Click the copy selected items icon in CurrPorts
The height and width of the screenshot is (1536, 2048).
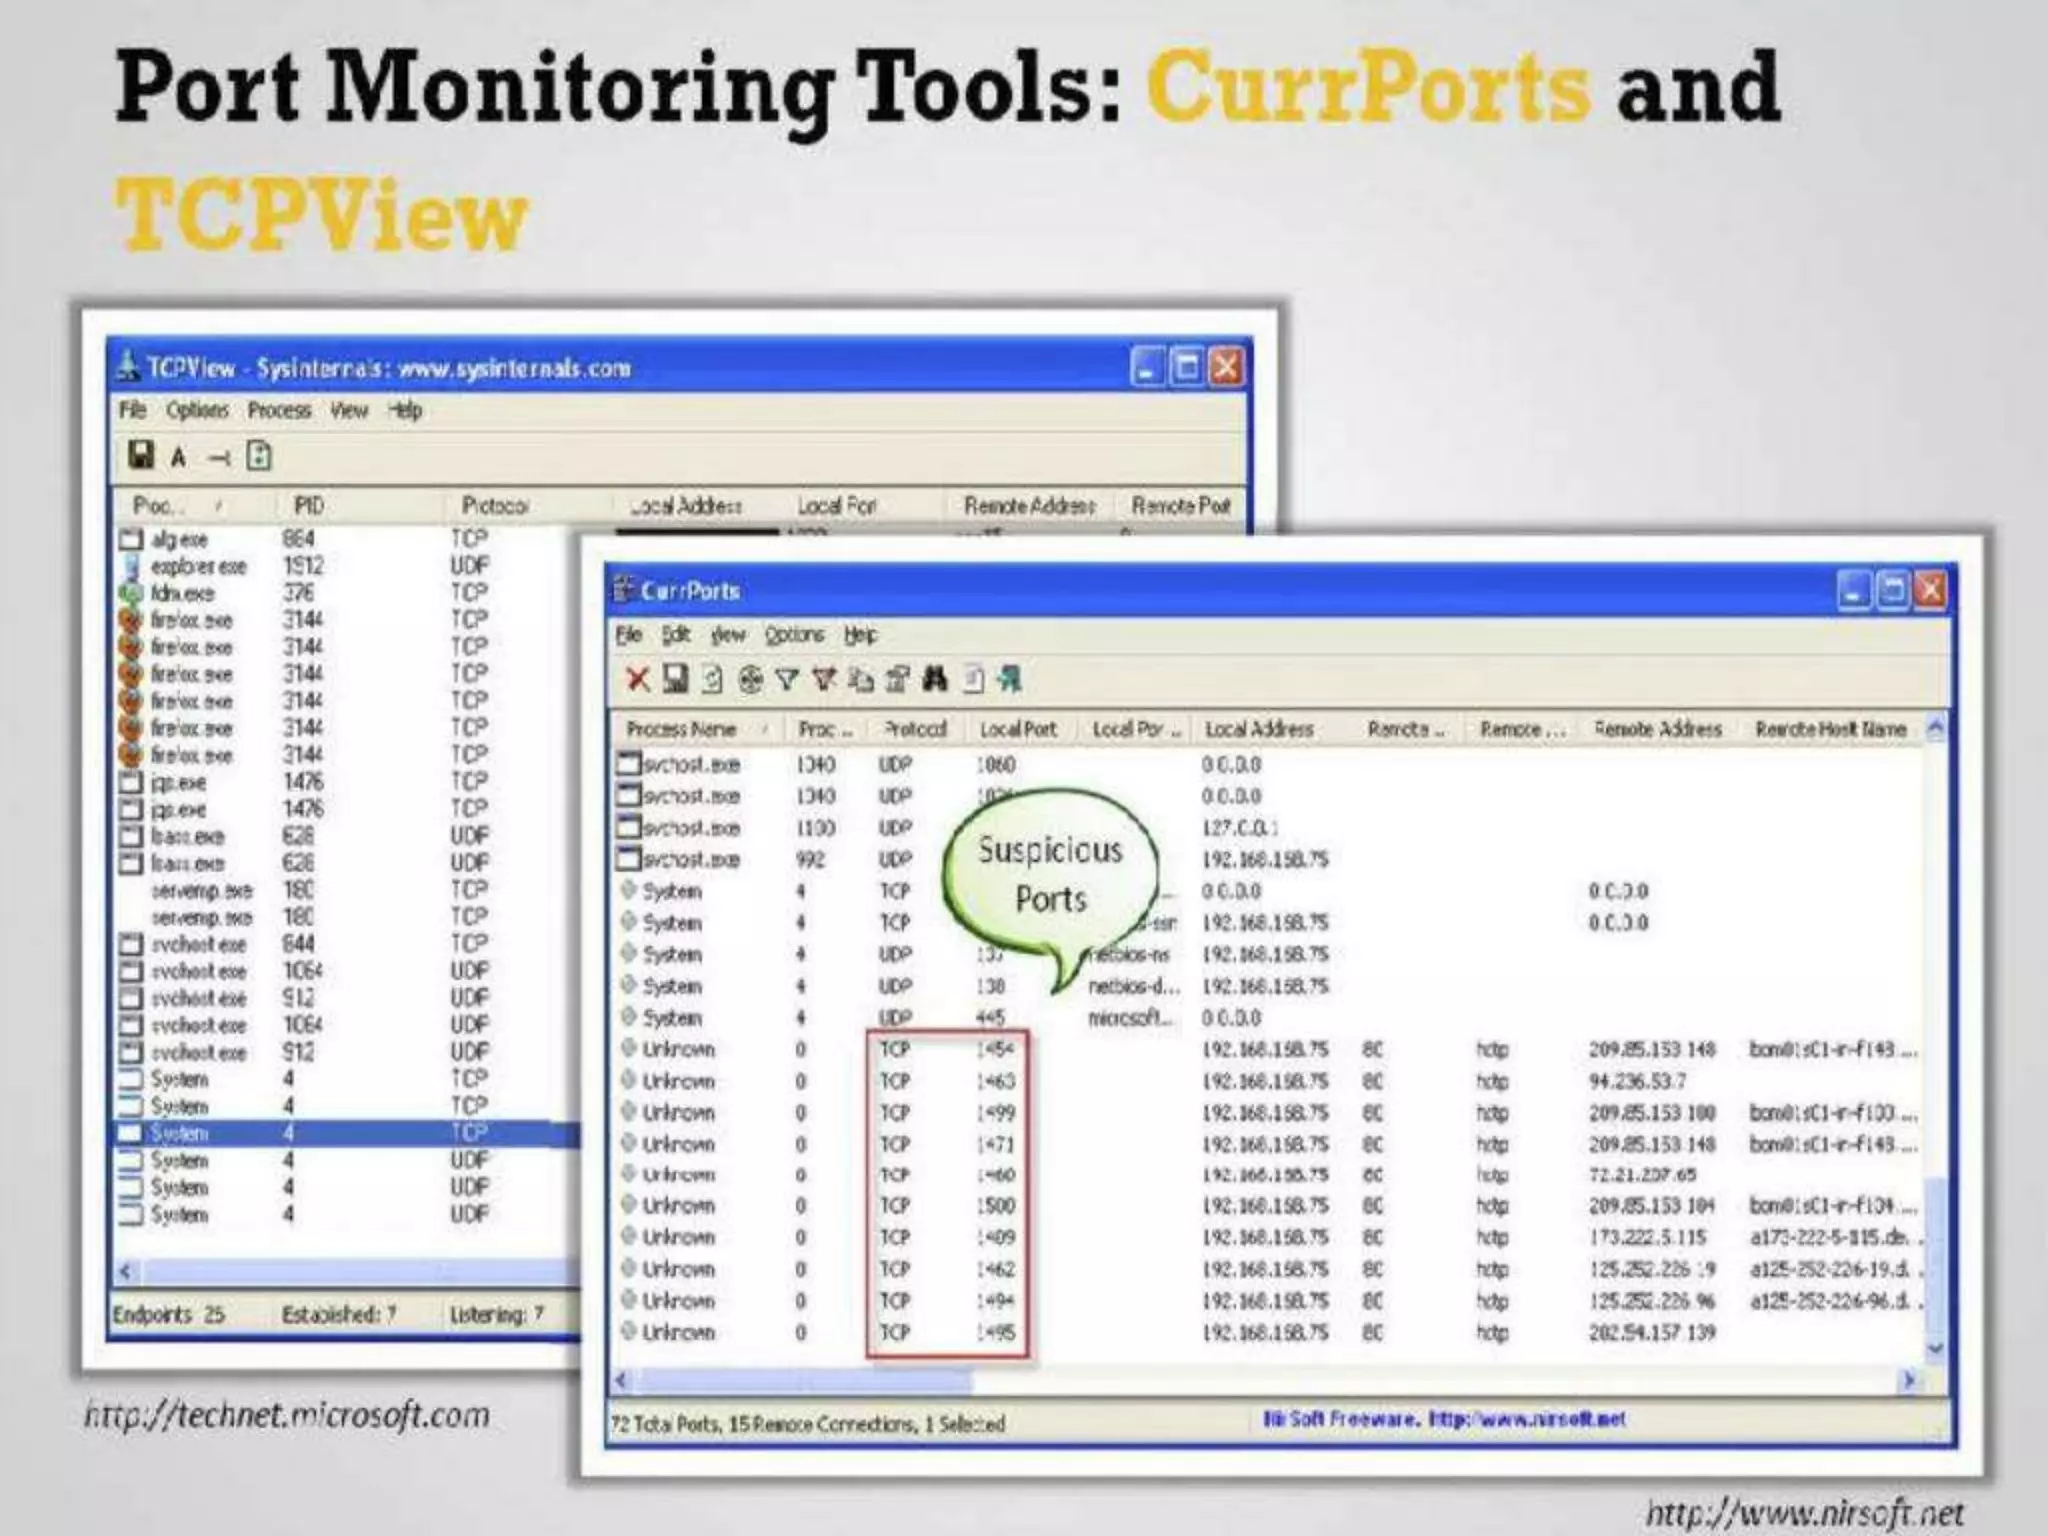[x=861, y=680]
